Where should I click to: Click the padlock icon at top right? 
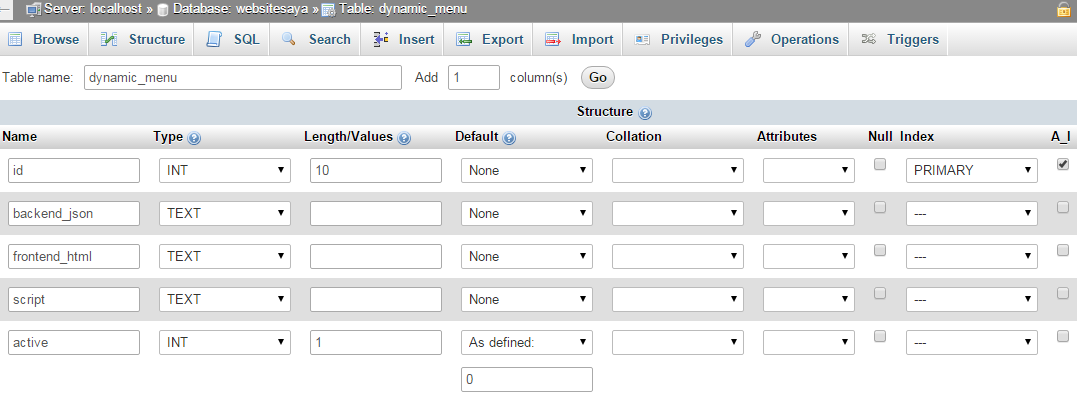1063,10
